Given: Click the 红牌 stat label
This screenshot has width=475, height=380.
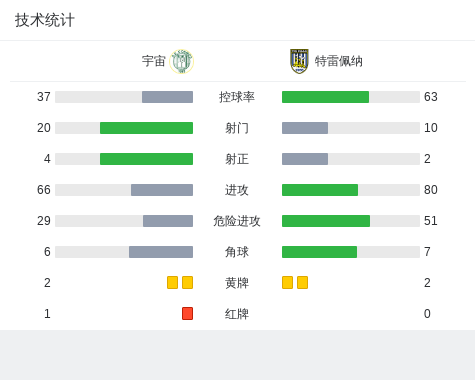Looking at the screenshot, I should [x=237, y=314].
